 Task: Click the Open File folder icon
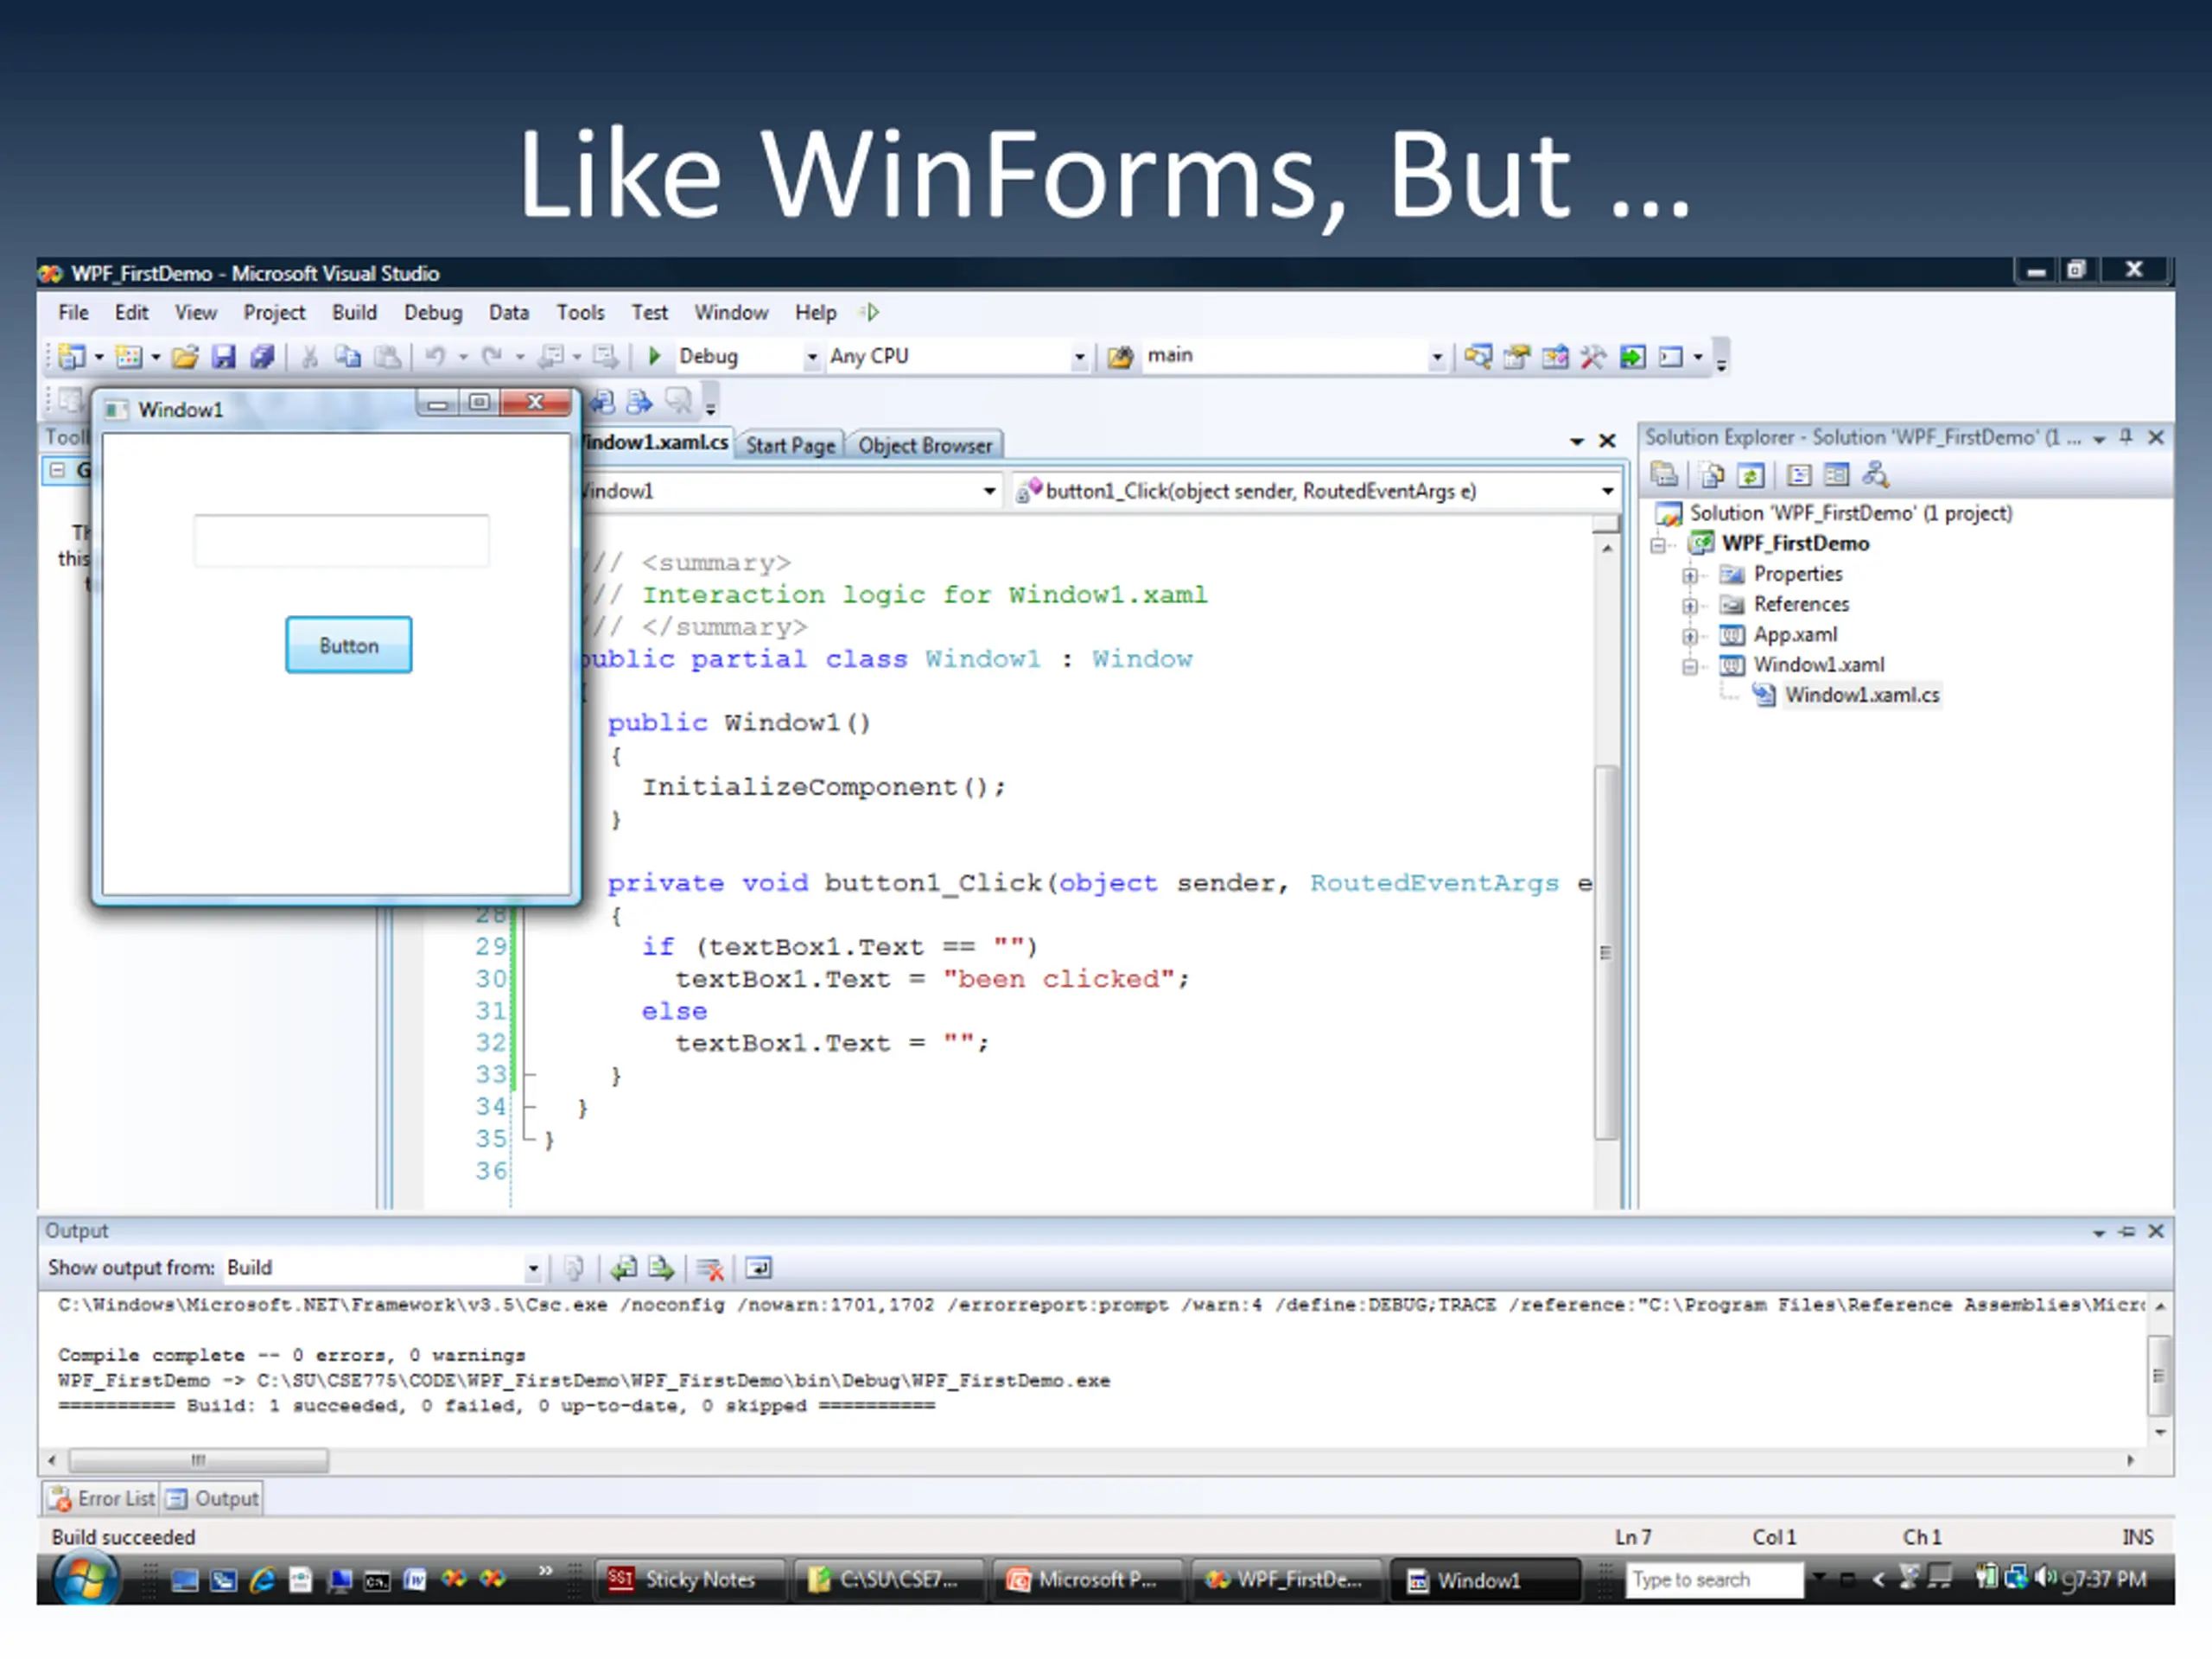click(x=185, y=356)
